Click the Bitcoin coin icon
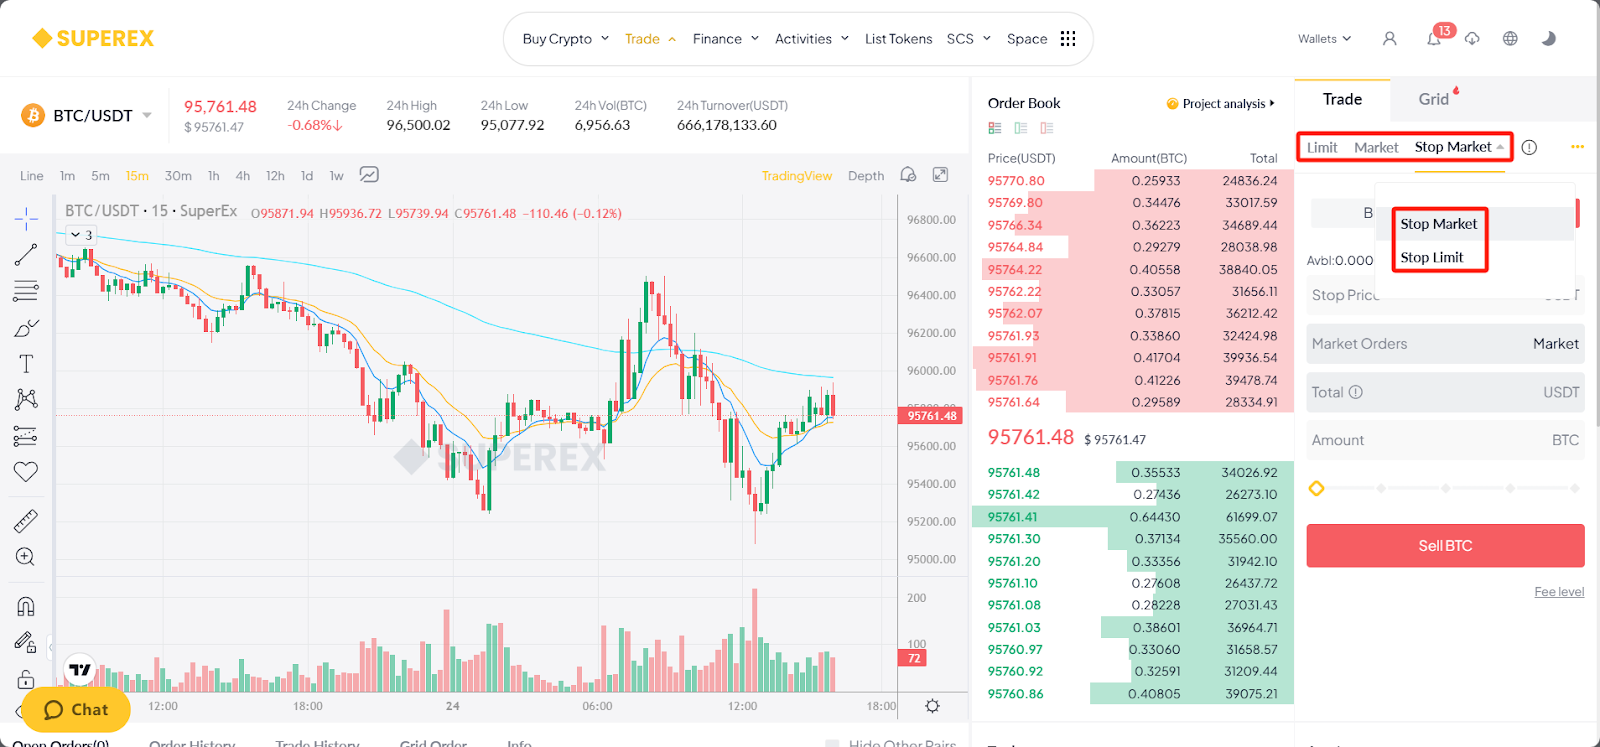This screenshot has height=747, width=1600. 33,115
